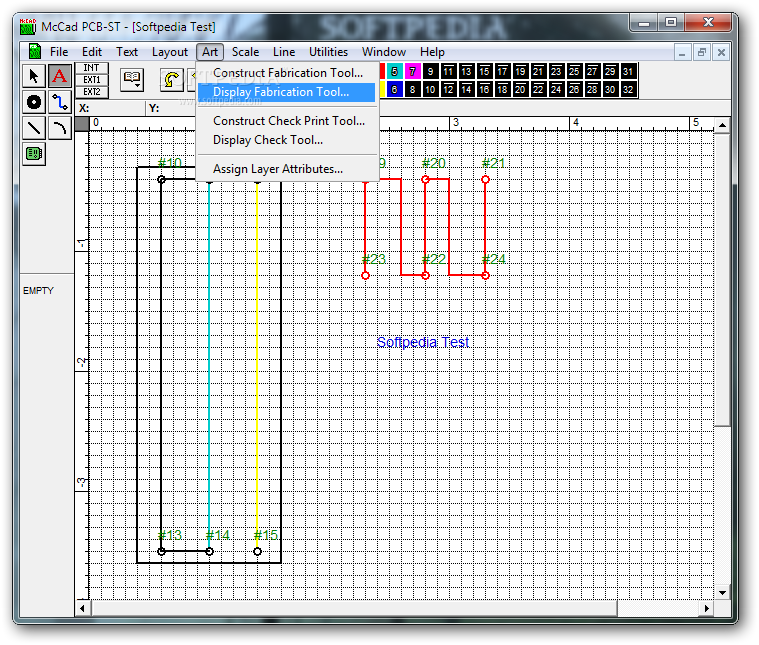Viewport: 759px width, 645px height.
Task: Select blue layer 6 swatch
Action: (395, 90)
